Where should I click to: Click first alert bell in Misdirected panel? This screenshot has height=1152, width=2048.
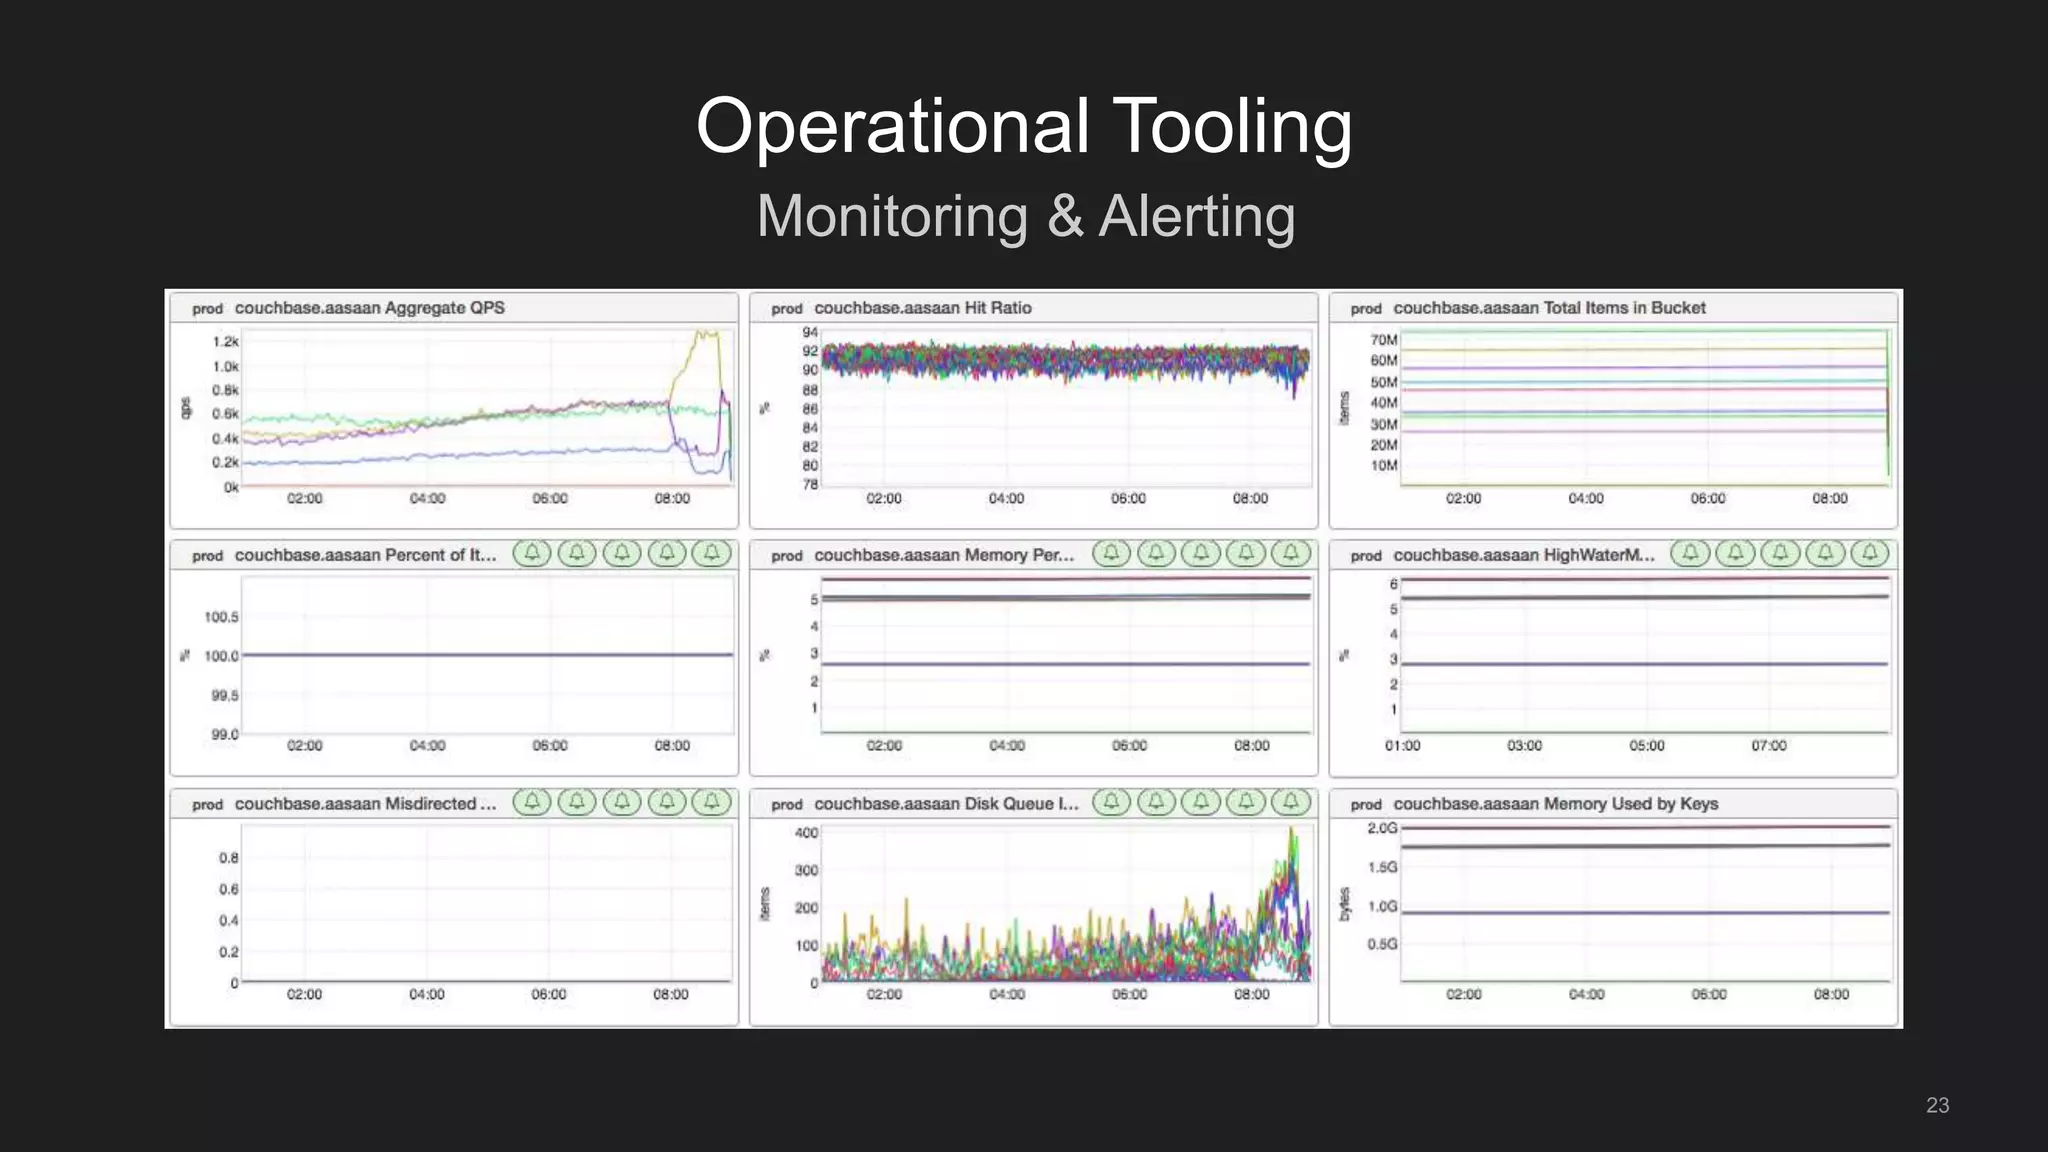(x=532, y=802)
